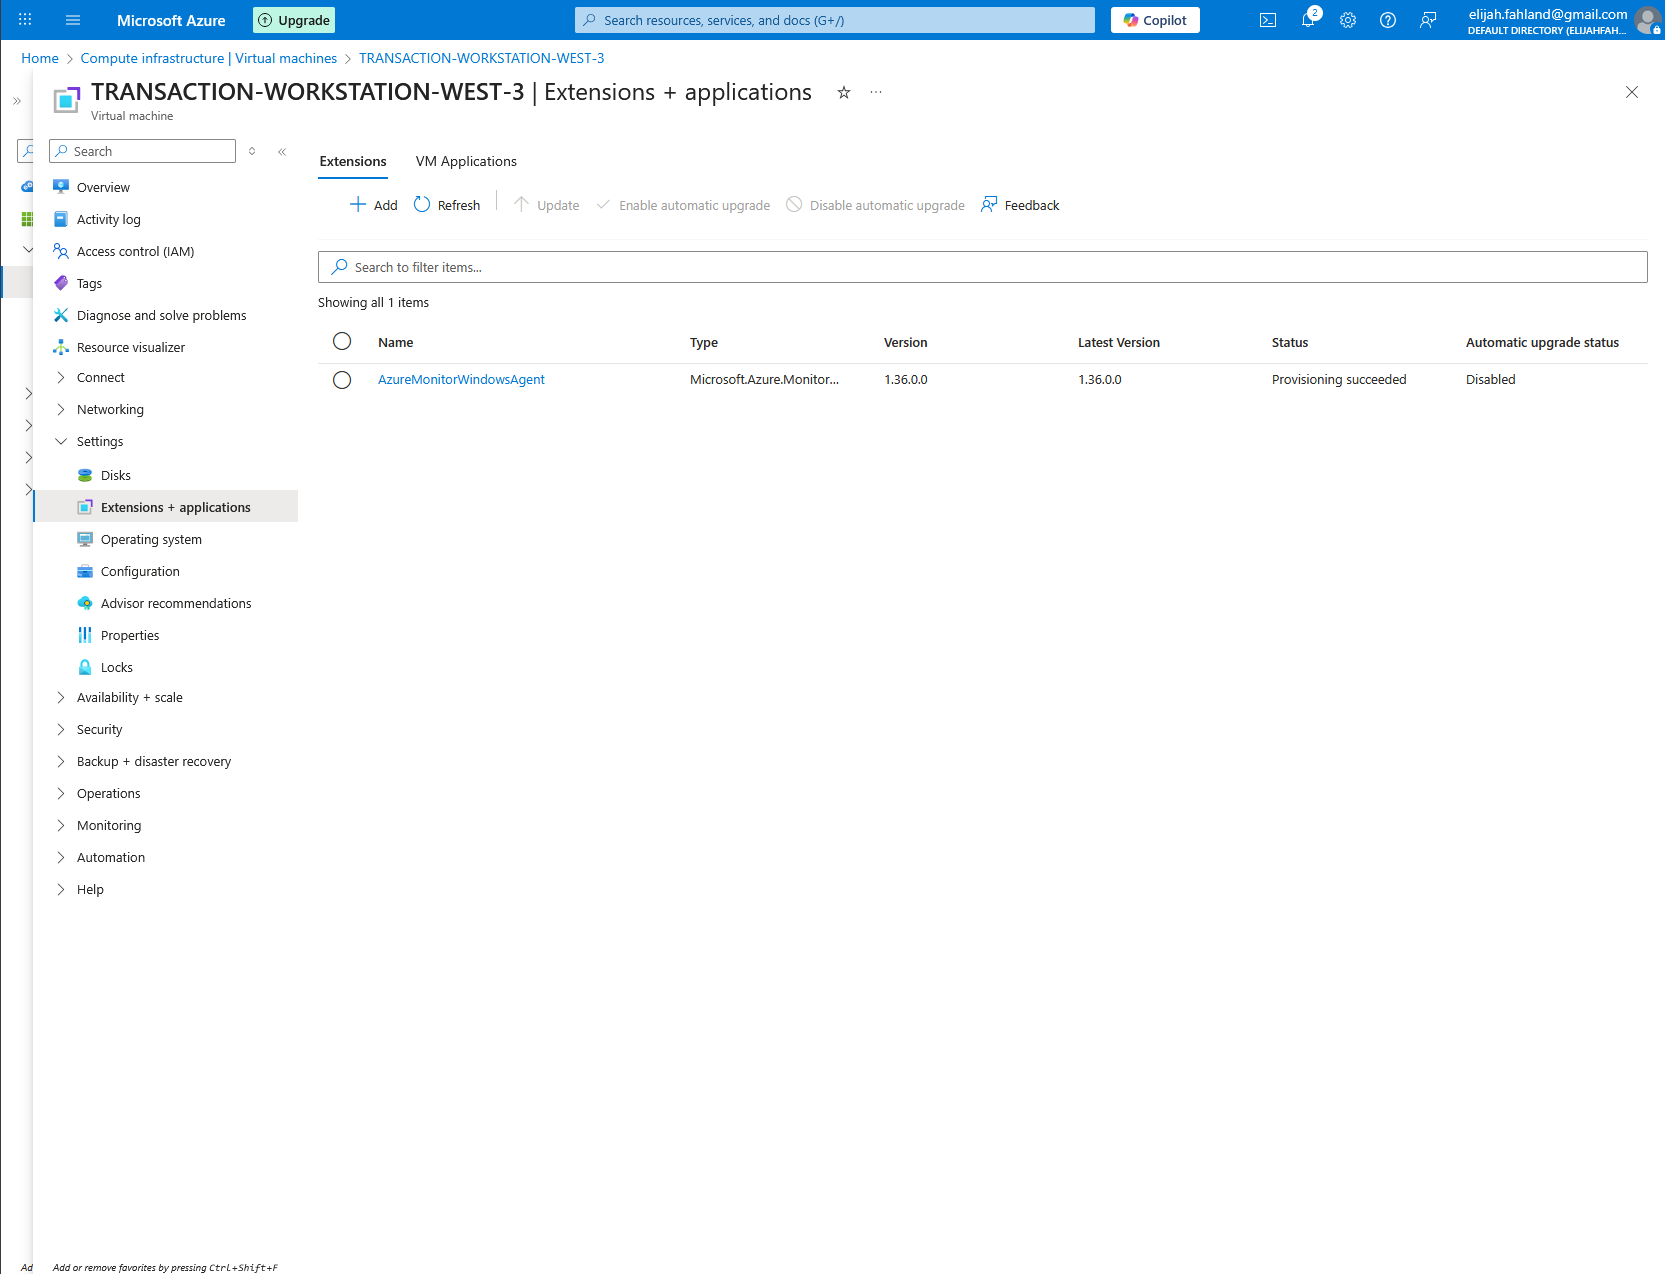Focus the global search resources box

point(835,20)
